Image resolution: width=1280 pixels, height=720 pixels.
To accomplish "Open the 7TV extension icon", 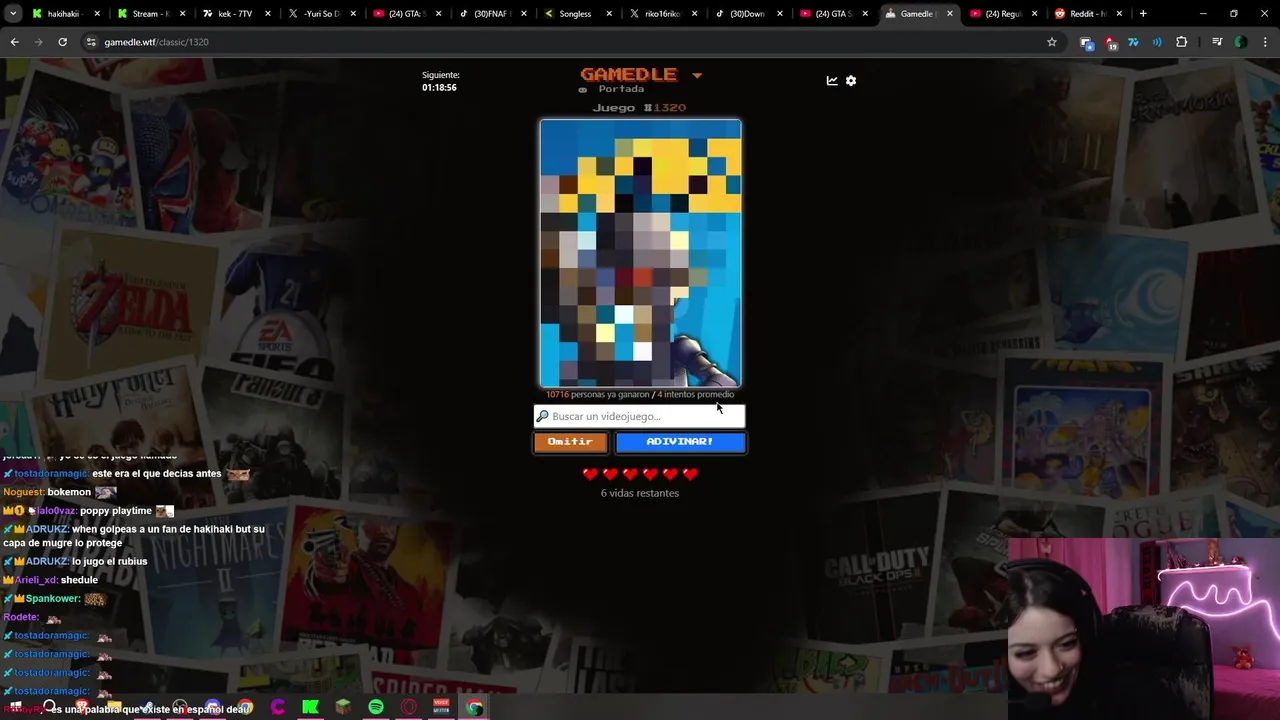I will coord(1133,42).
